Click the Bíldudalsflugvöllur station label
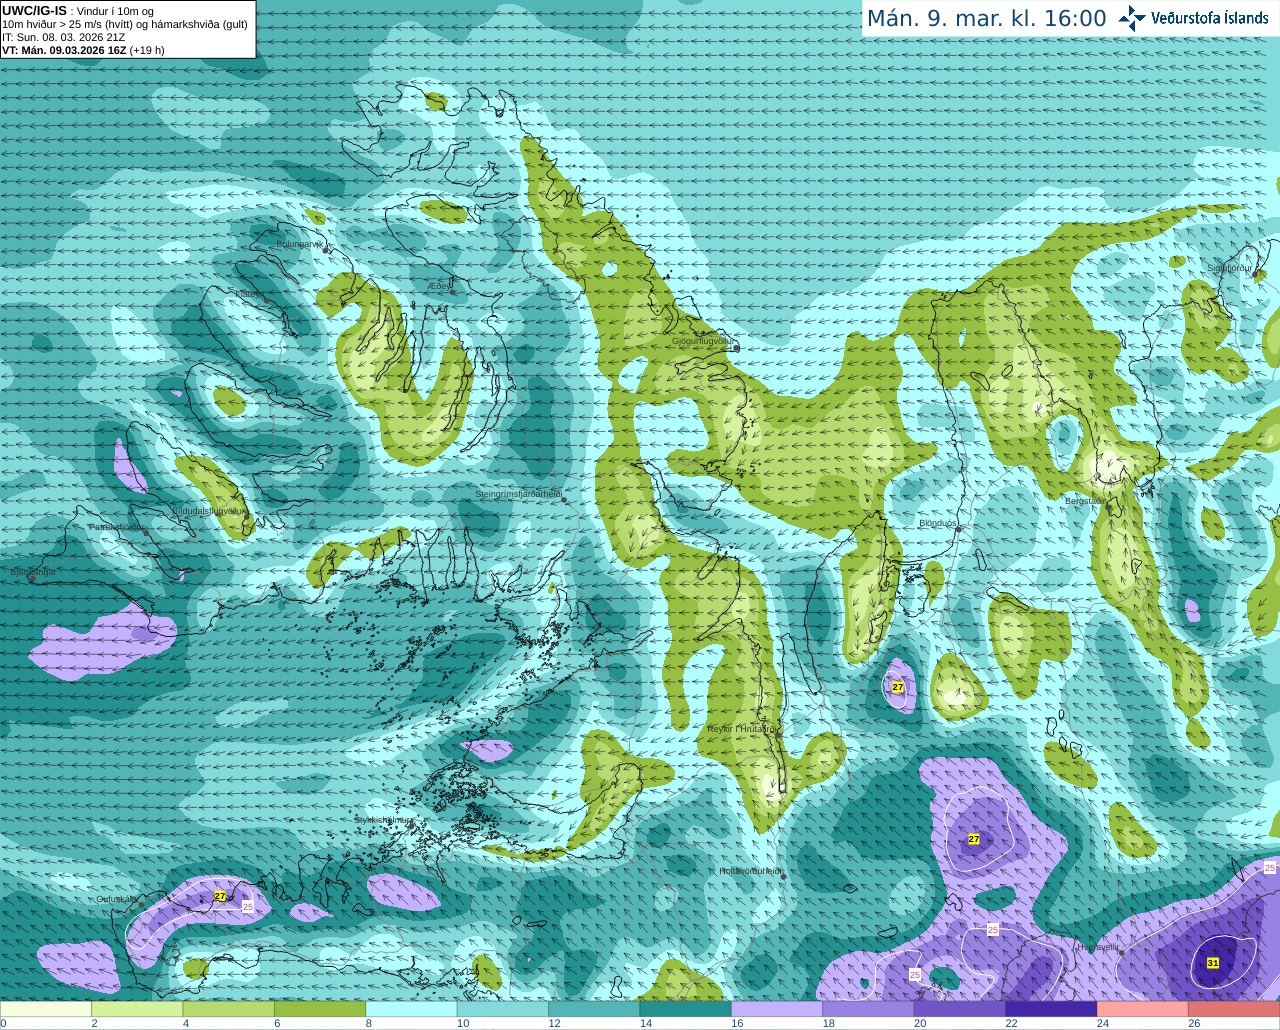Image resolution: width=1280 pixels, height=1030 pixels. pos(209,510)
